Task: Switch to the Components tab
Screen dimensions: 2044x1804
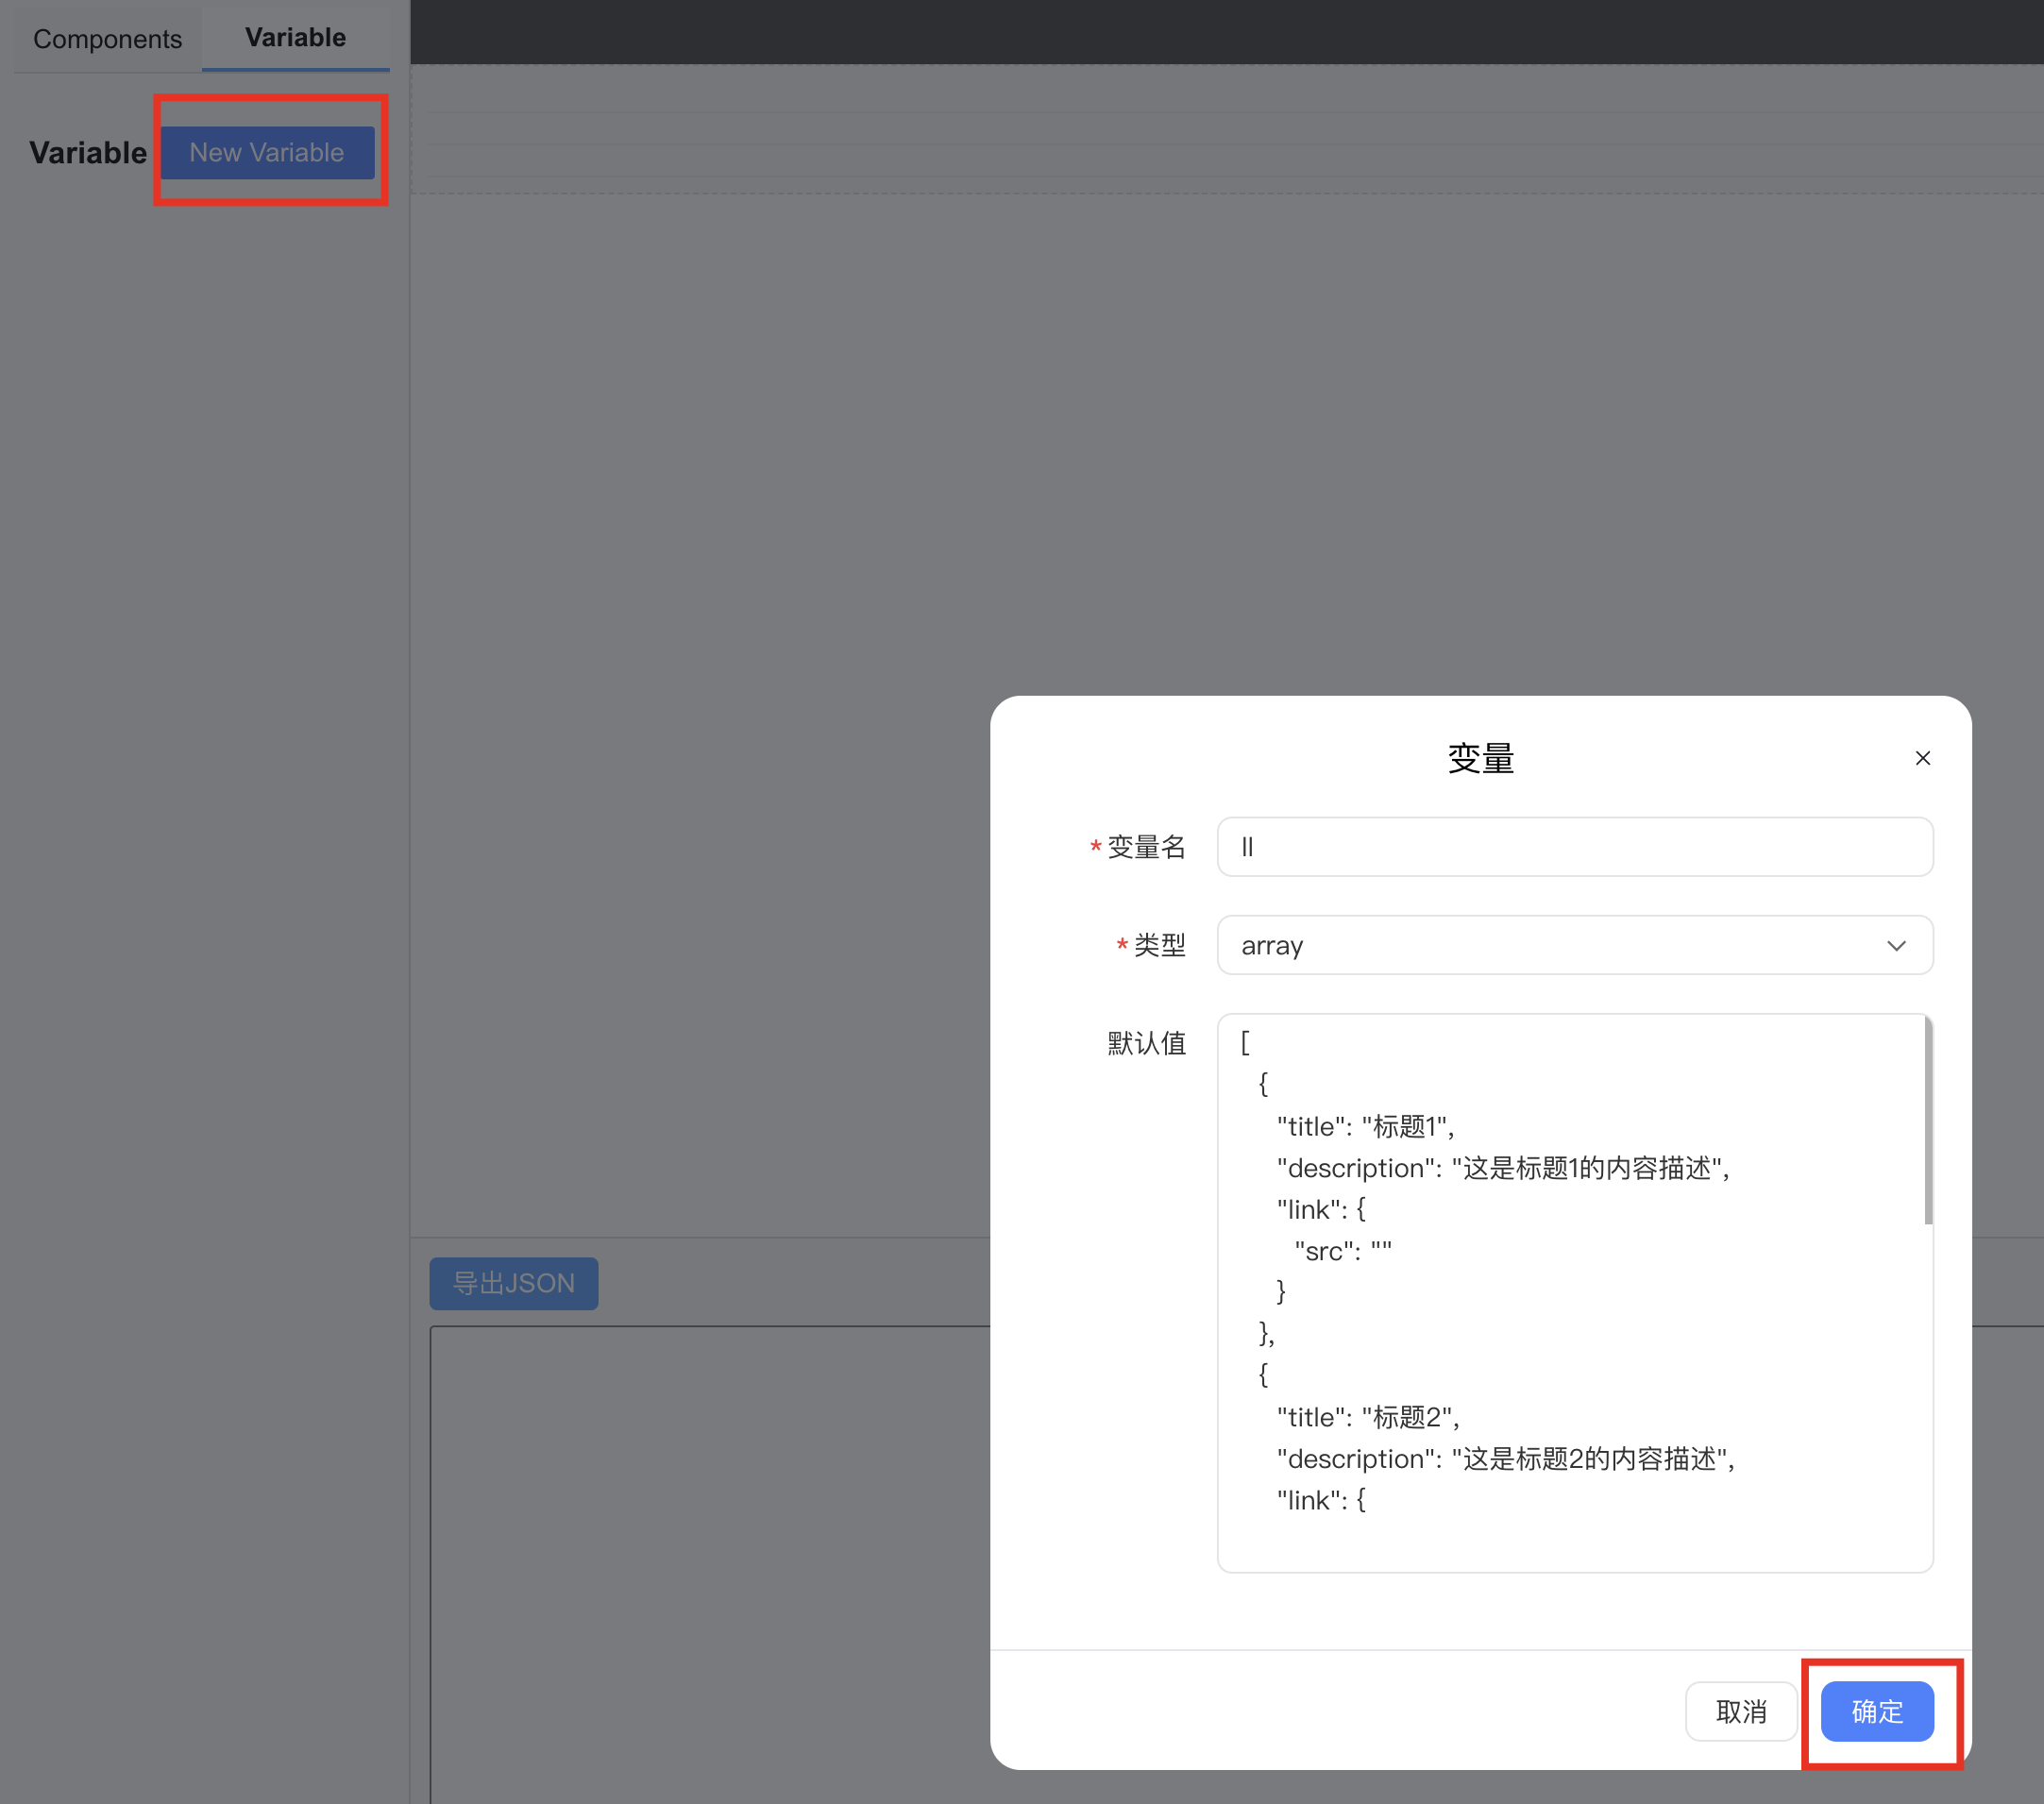Action: pyautogui.click(x=107, y=39)
